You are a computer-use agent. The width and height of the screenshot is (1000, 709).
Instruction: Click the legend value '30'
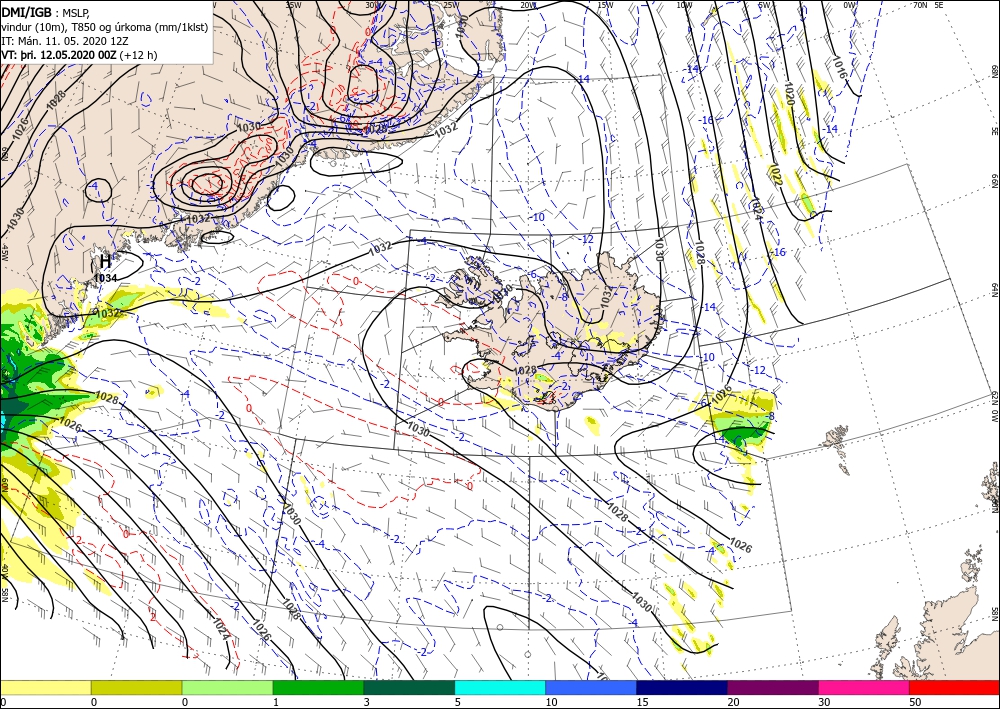[824, 702]
